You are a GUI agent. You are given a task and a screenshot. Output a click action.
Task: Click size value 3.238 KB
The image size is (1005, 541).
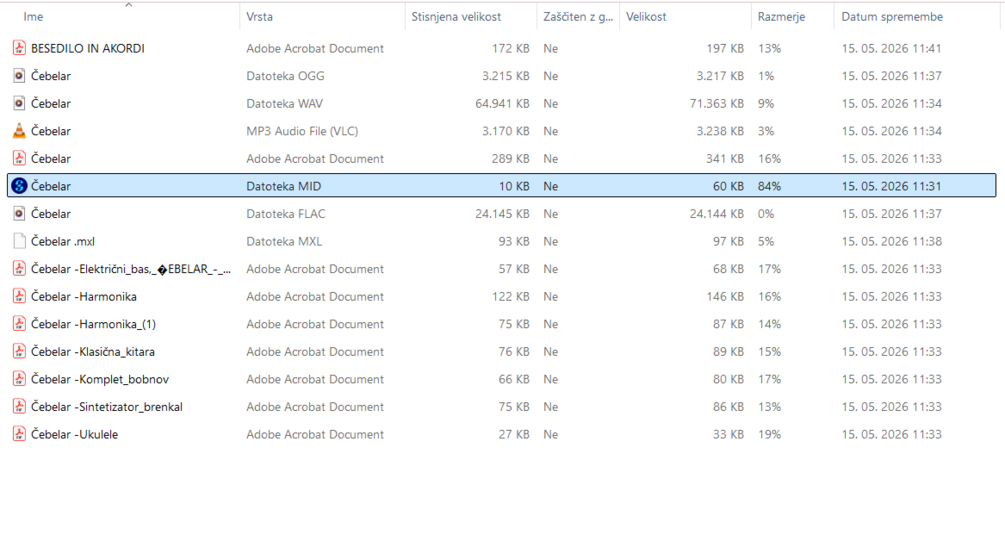720,131
